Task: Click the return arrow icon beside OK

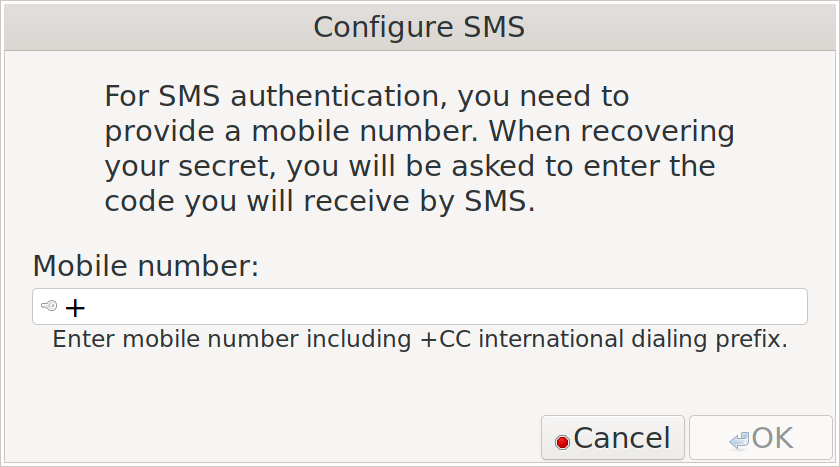Action: click(x=739, y=440)
